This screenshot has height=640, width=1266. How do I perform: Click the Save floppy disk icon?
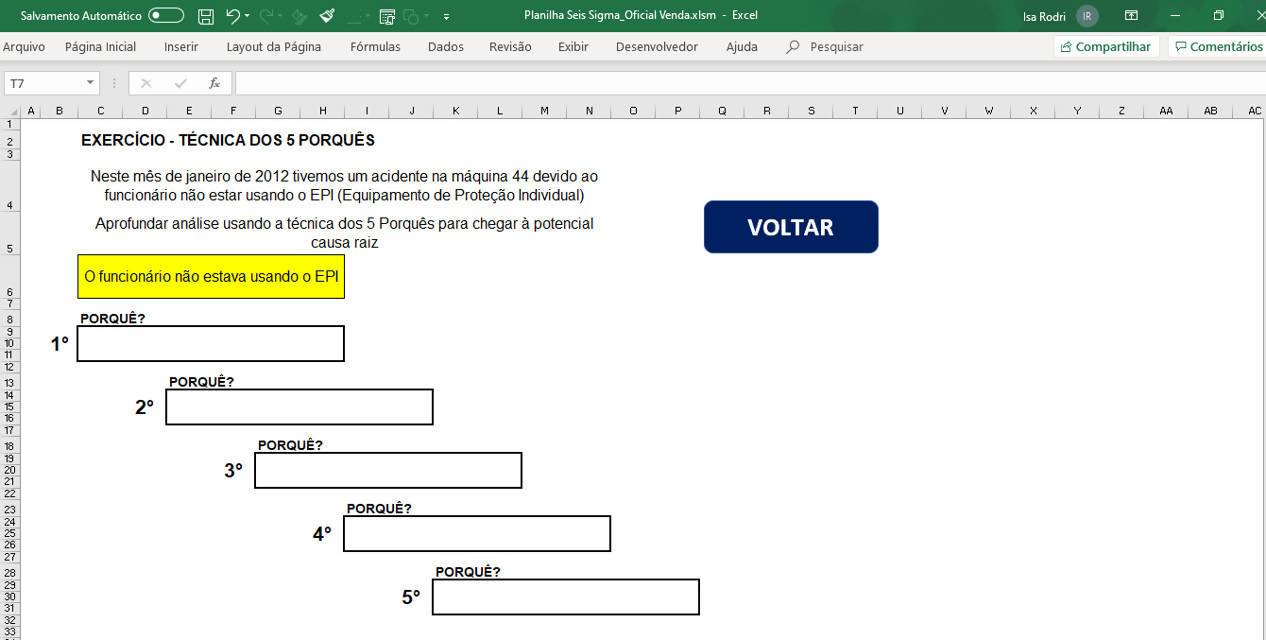(206, 16)
